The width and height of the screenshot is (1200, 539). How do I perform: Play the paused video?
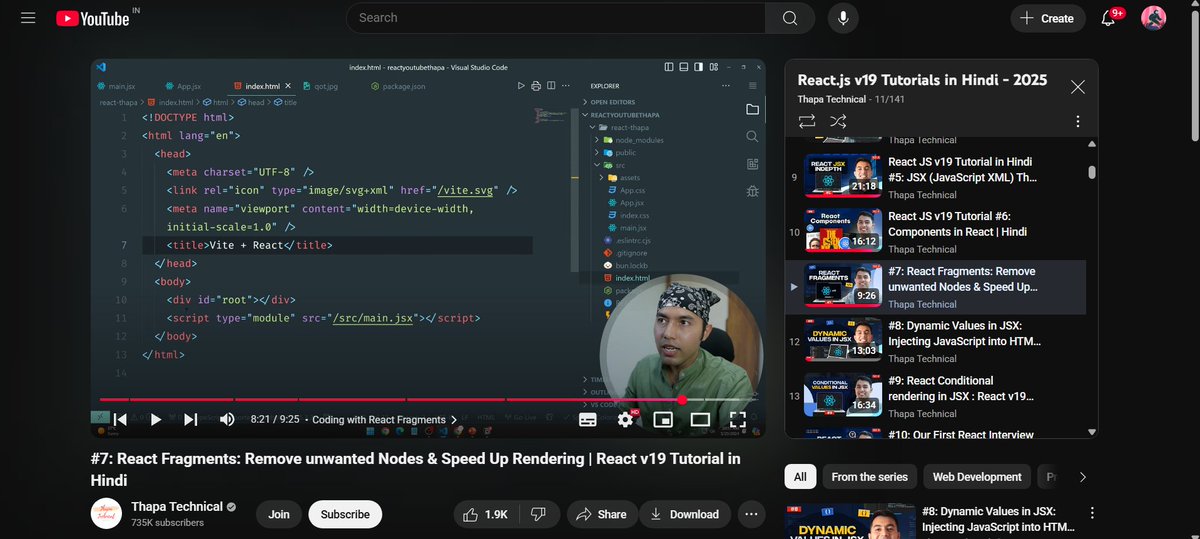(x=155, y=420)
